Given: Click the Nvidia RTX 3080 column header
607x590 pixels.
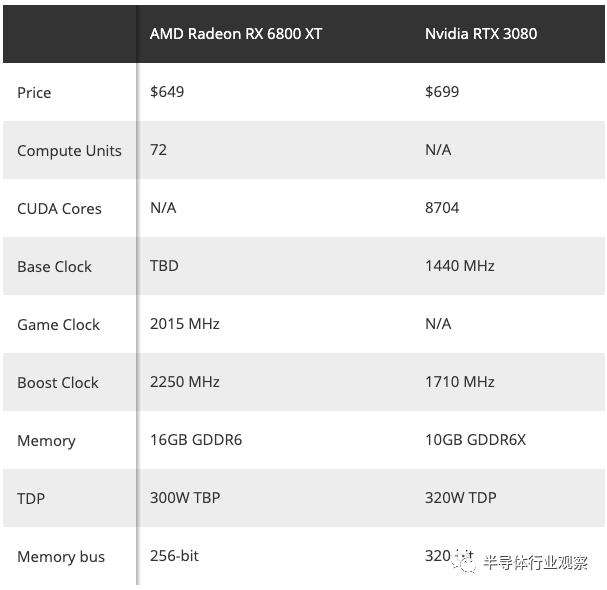Looking at the screenshot, I should [480, 33].
